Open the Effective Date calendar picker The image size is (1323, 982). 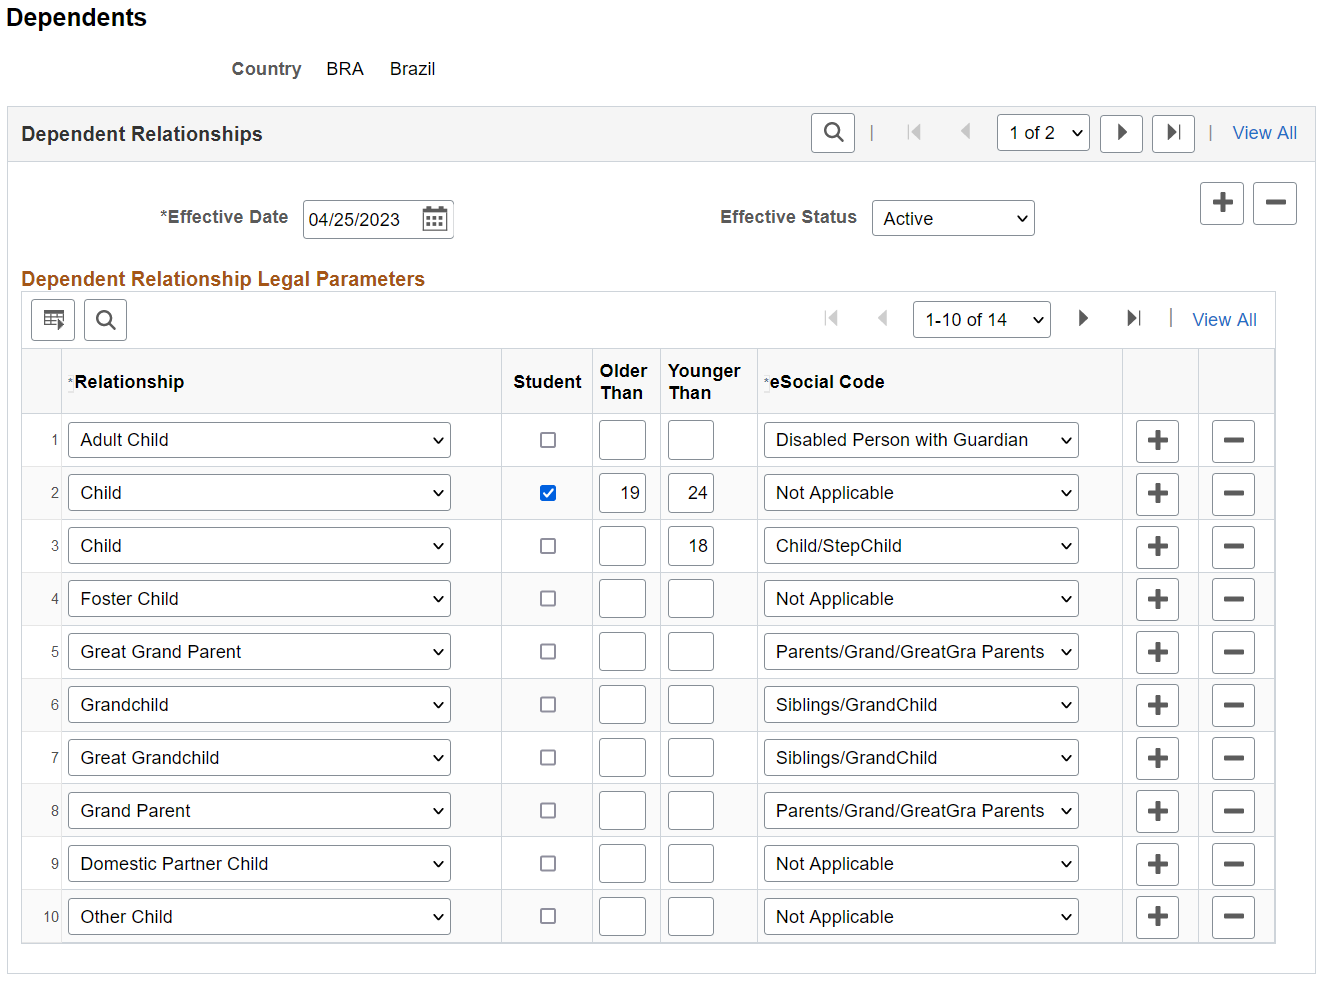pos(434,219)
